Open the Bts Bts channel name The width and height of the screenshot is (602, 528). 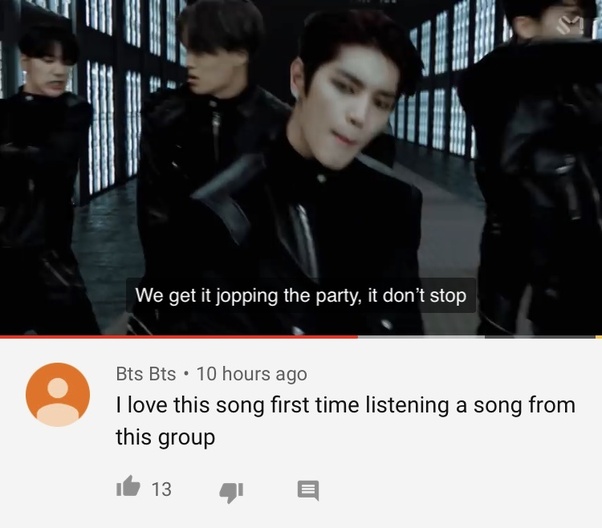click(146, 374)
